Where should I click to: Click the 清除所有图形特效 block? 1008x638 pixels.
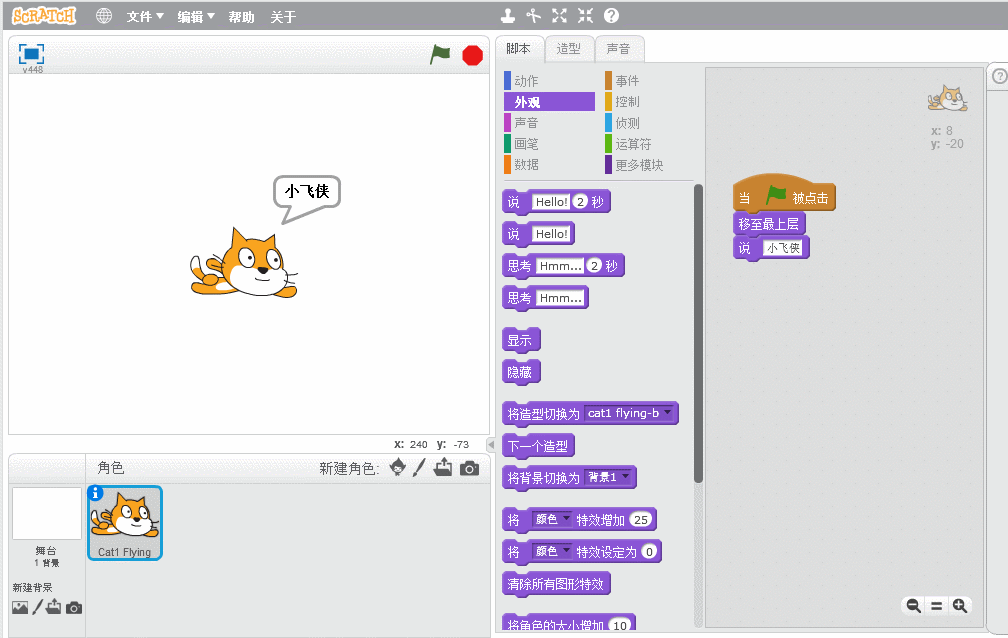[556, 584]
